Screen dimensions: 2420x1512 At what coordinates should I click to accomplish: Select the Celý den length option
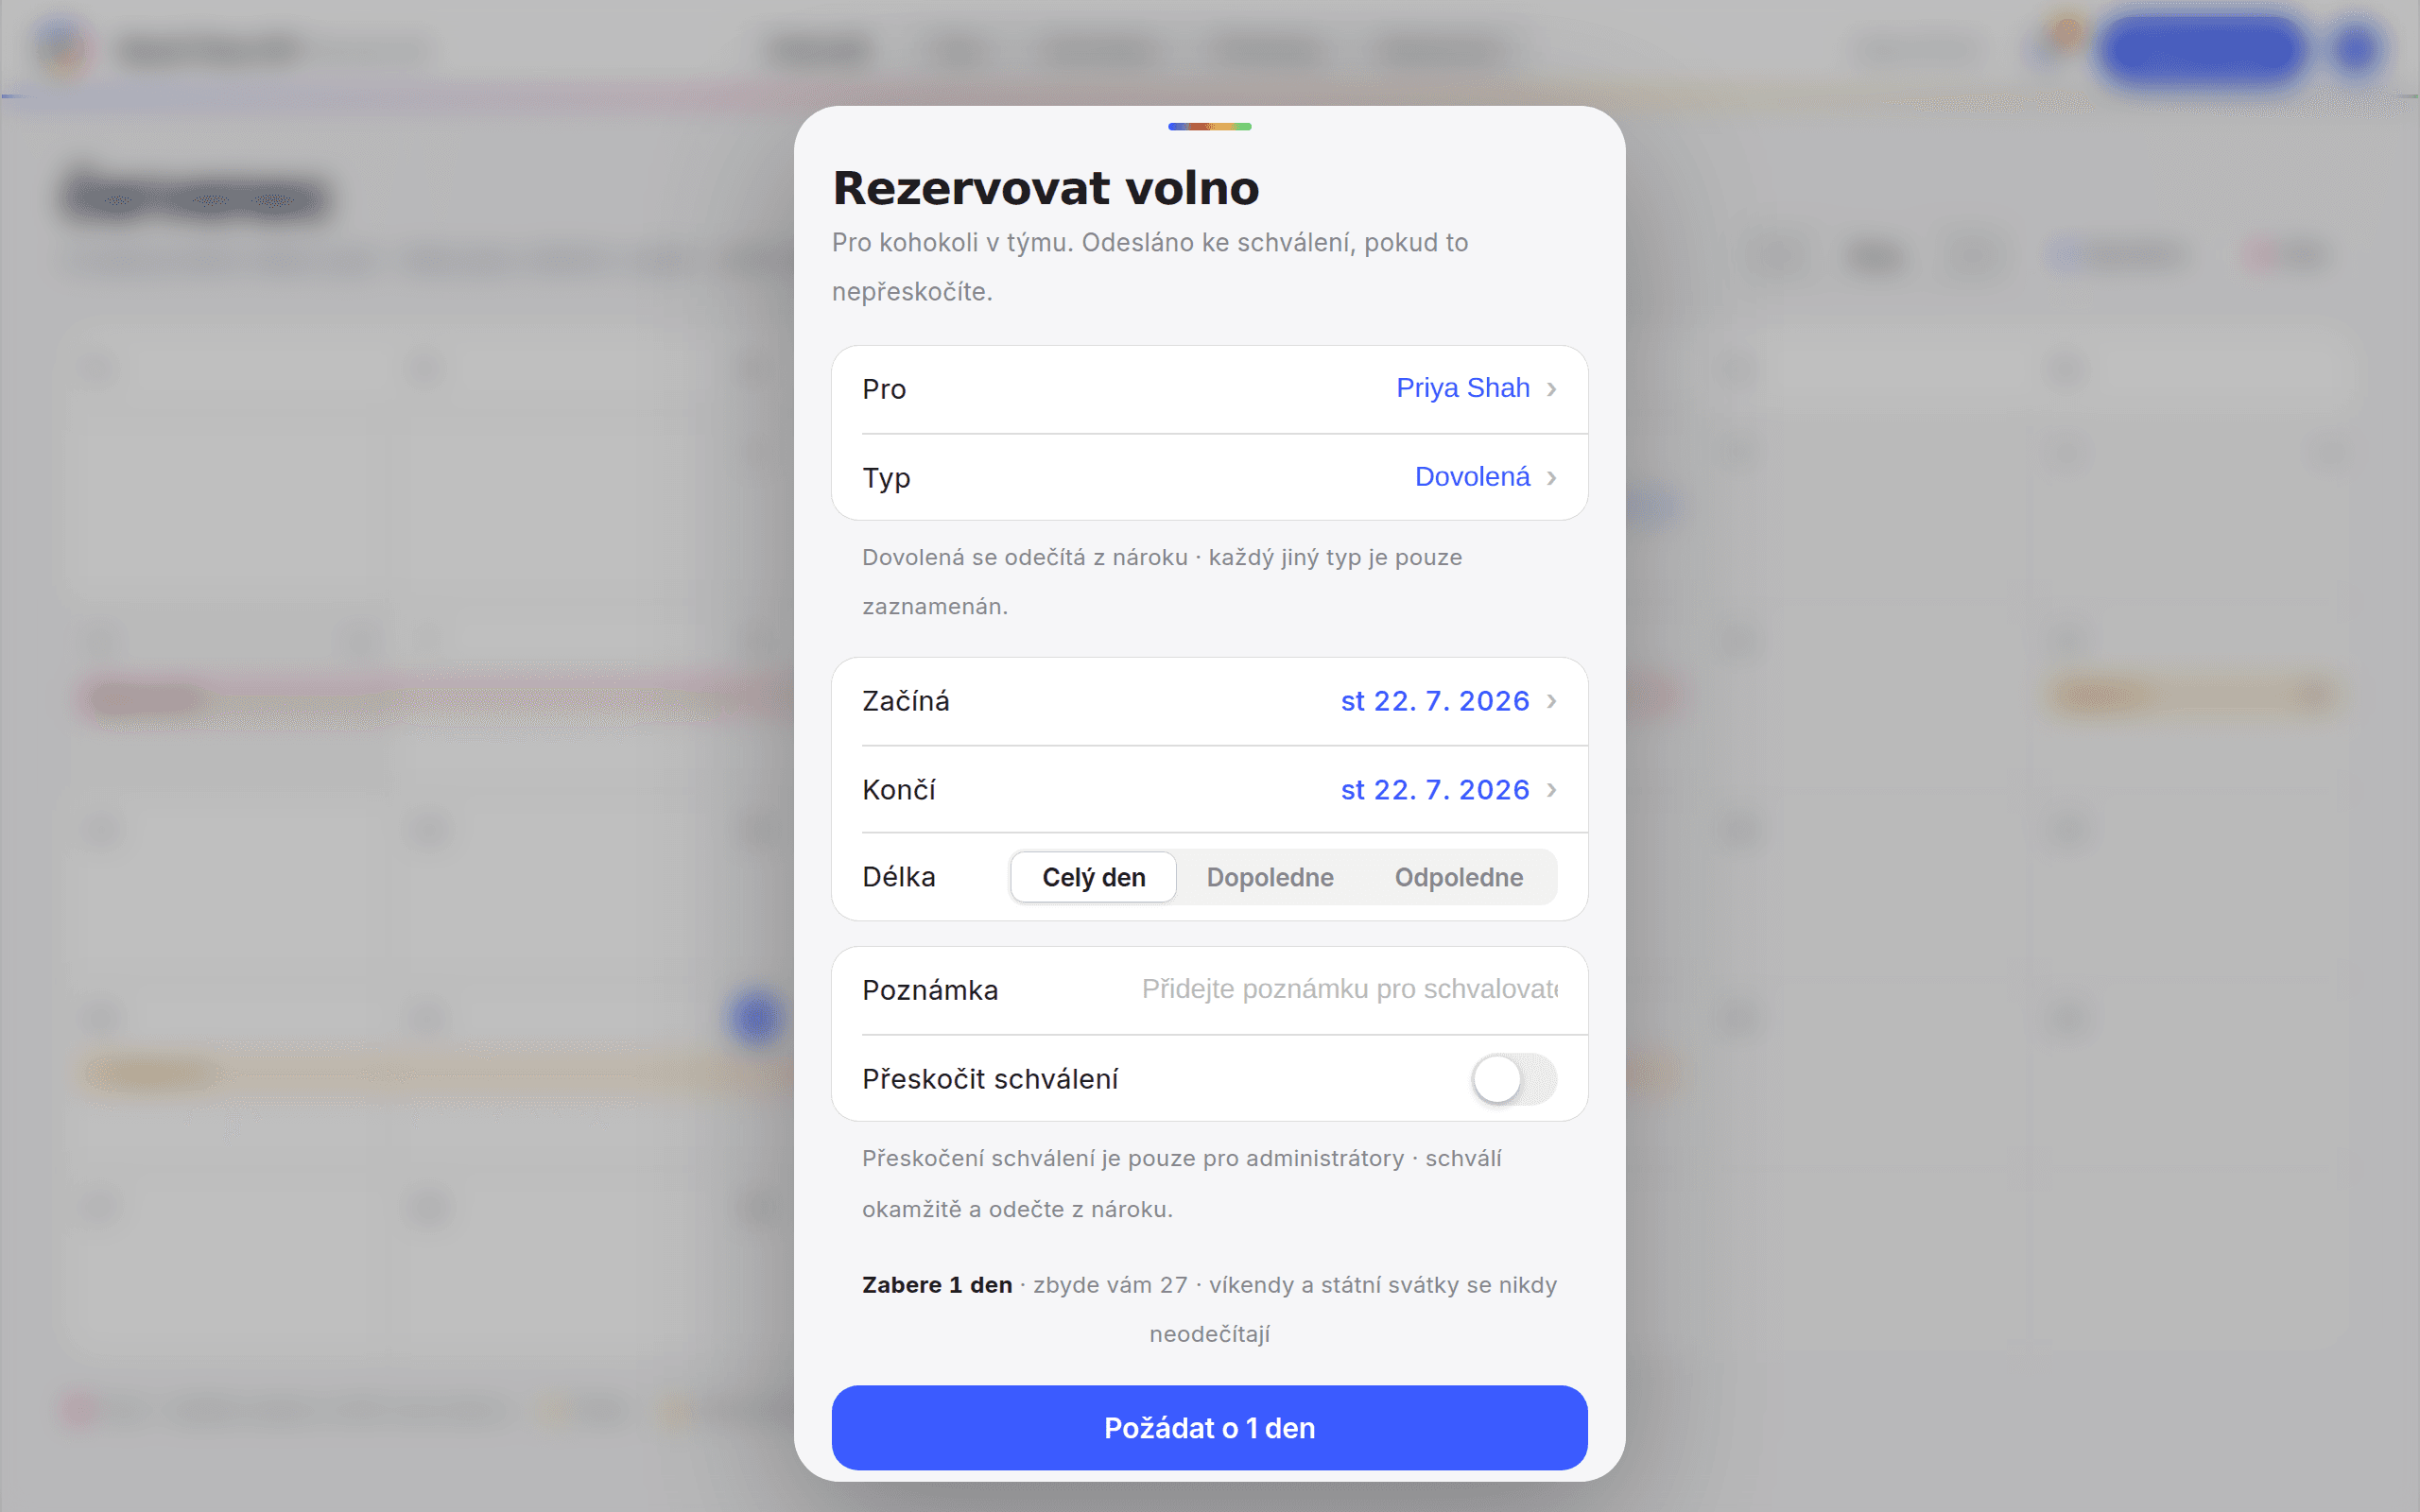[1093, 877]
